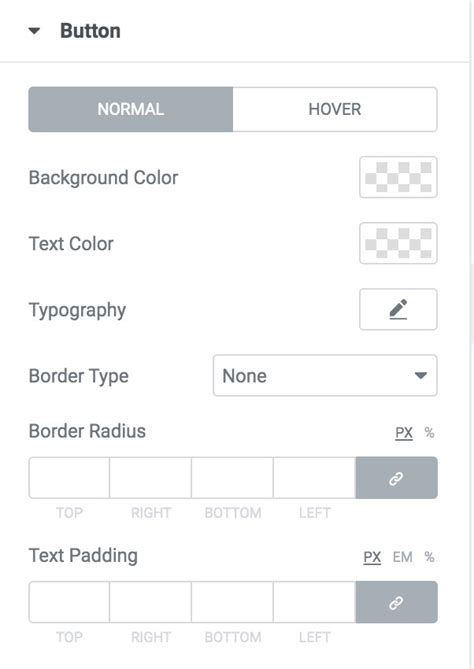The image size is (474, 669).
Task: Choose % unit for Text Padding
Action: pos(429,557)
